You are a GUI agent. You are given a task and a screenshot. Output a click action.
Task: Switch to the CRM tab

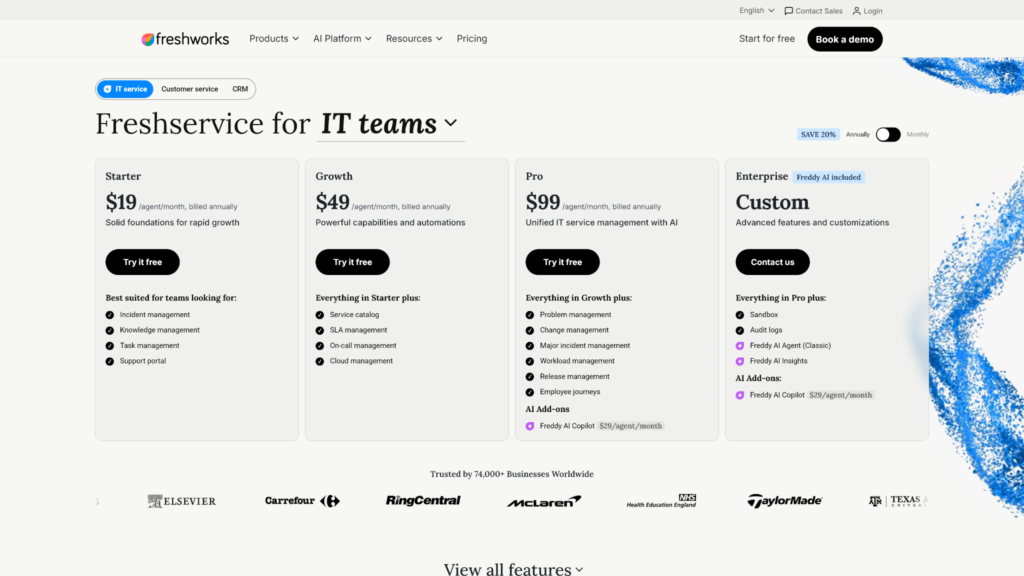click(x=240, y=89)
